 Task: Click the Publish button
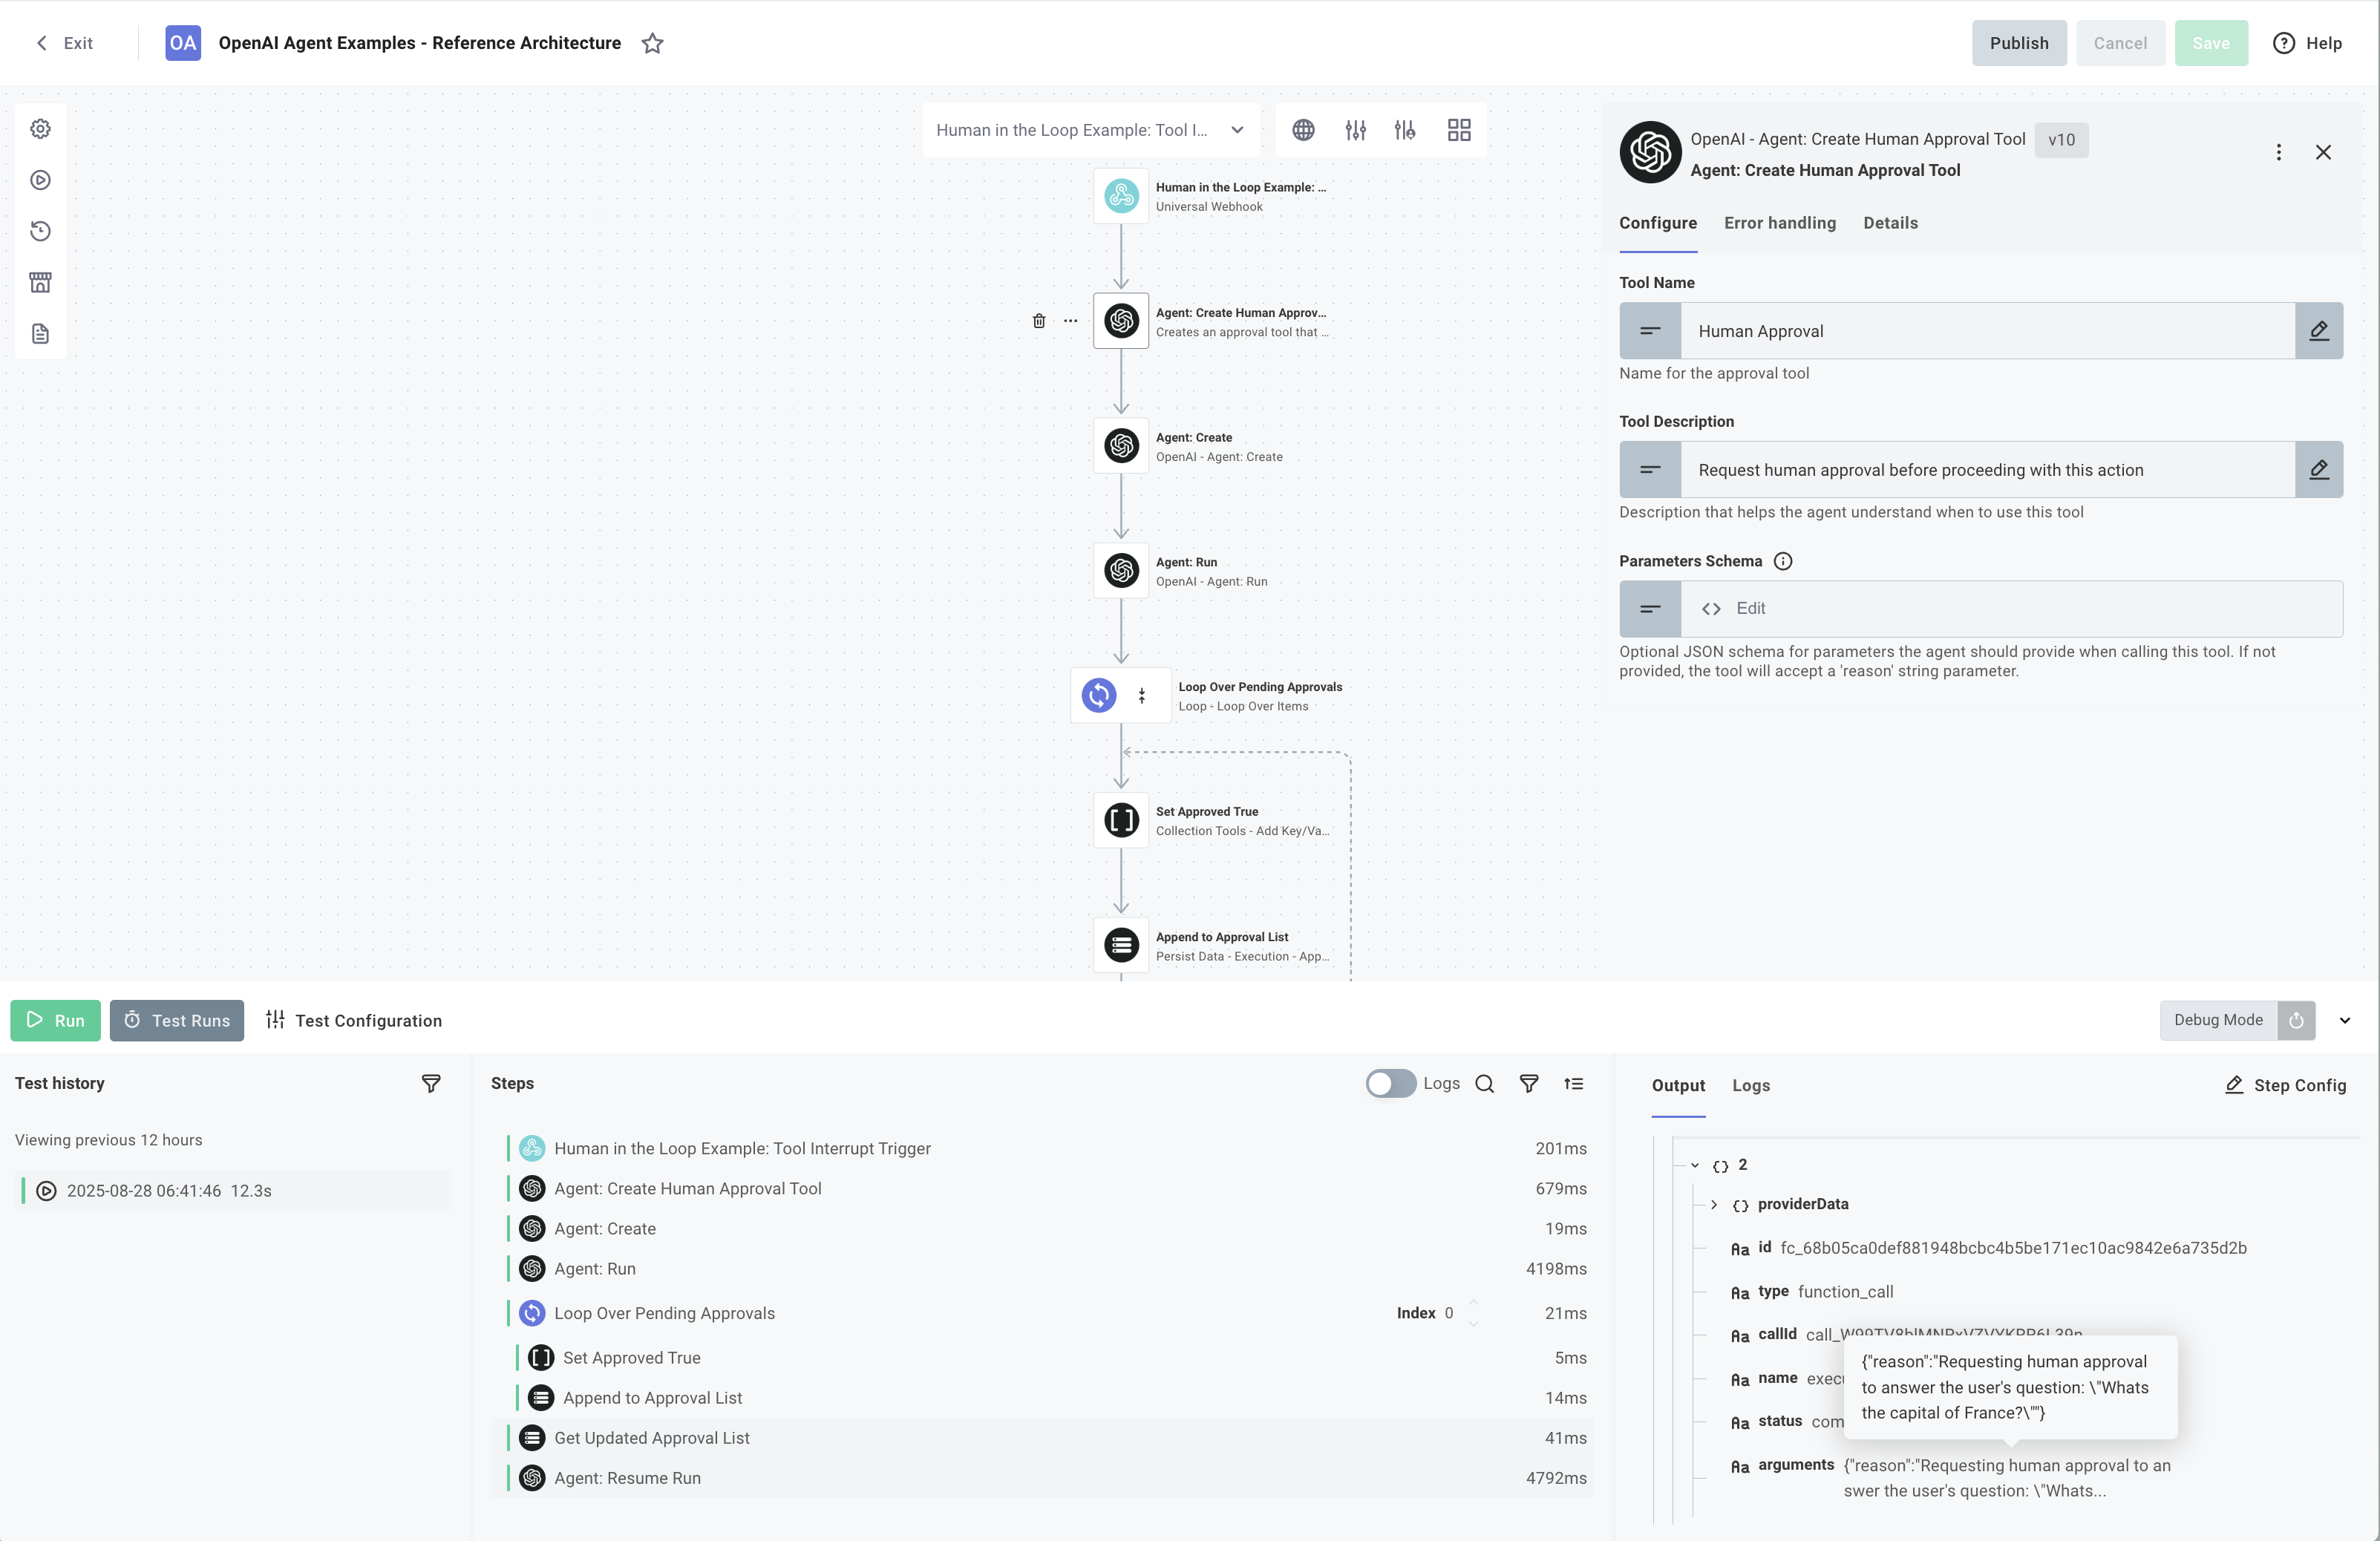2019,43
